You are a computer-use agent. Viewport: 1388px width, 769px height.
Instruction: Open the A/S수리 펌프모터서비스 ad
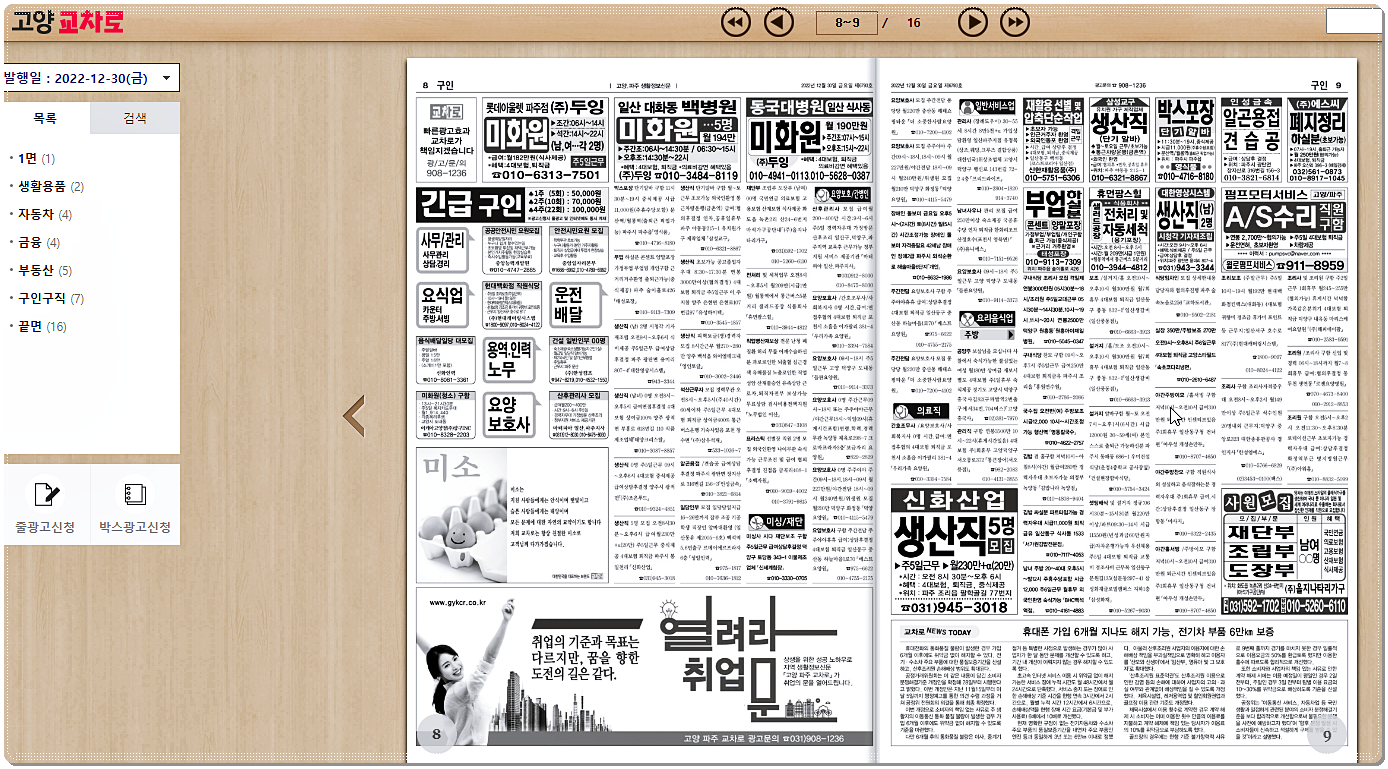[x=1285, y=230]
